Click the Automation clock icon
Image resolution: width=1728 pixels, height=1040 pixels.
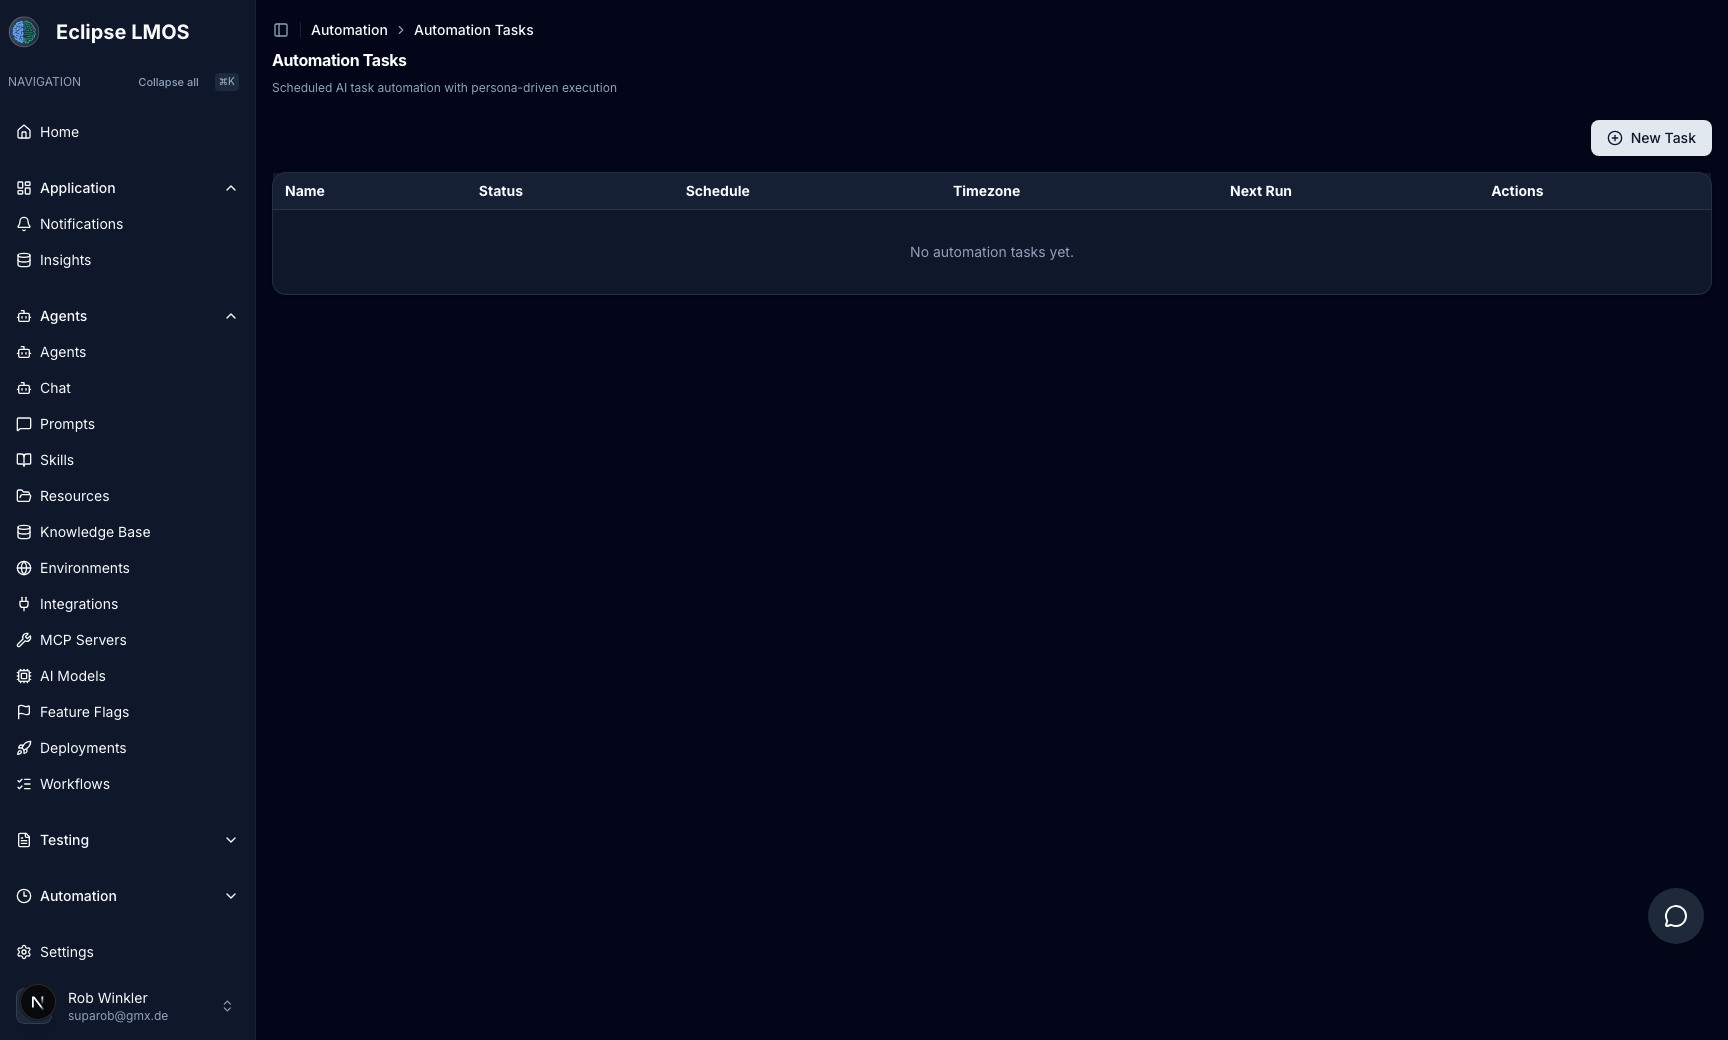[24, 896]
